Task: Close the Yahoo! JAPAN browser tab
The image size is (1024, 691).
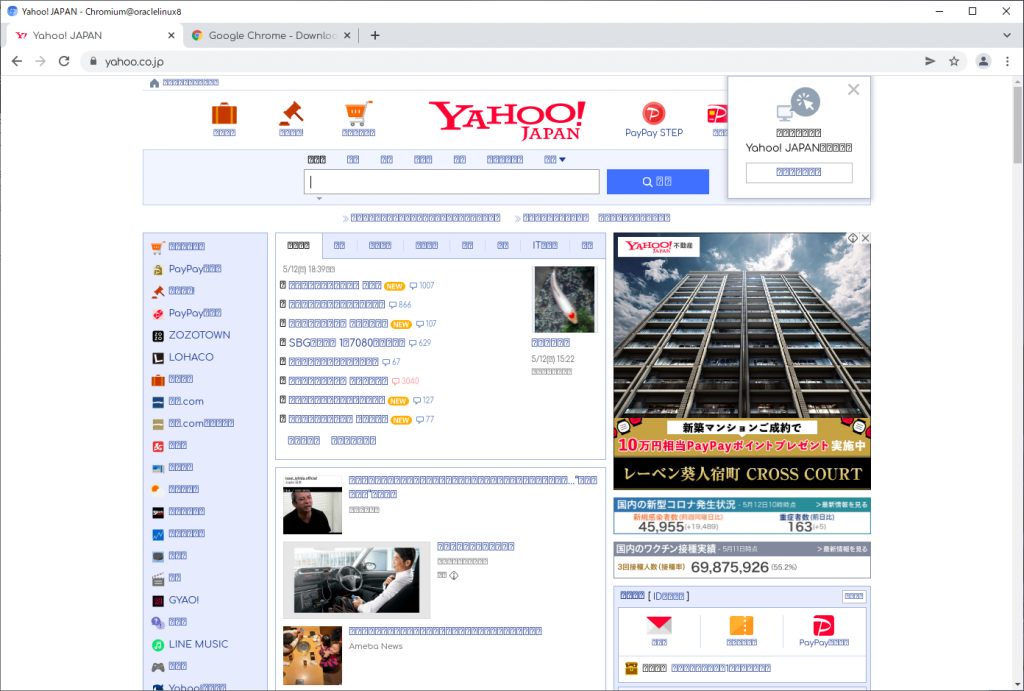Action: (x=171, y=35)
